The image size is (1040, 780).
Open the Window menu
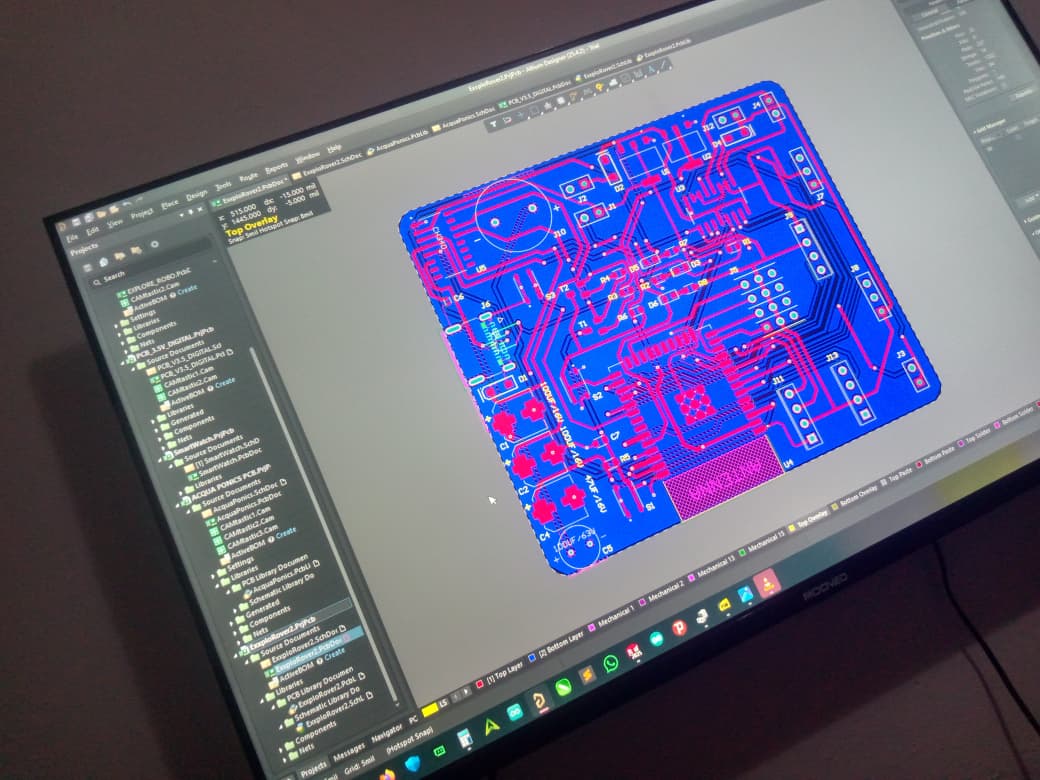(x=306, y=158)
